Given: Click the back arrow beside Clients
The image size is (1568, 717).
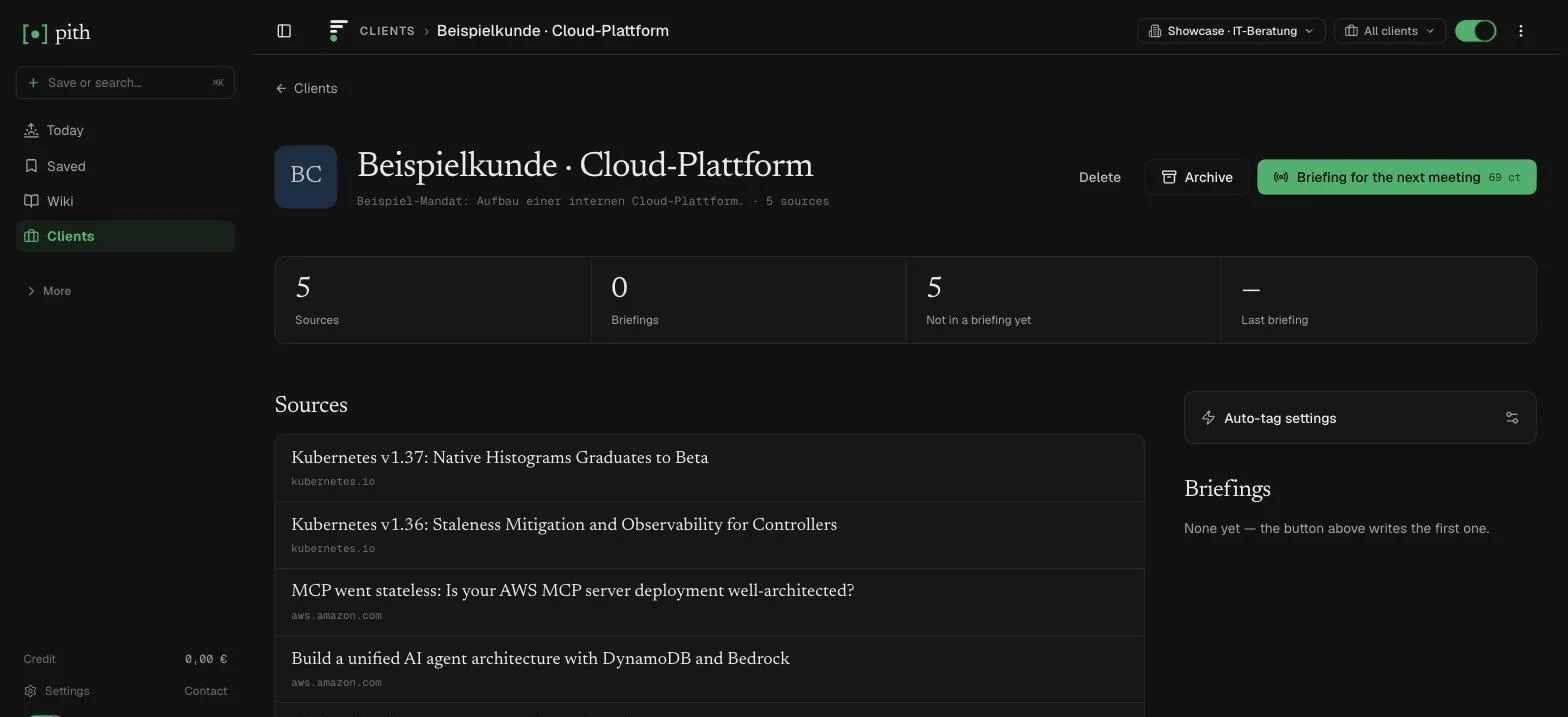Looking at the screenshot, I should [x=281, y=88].
